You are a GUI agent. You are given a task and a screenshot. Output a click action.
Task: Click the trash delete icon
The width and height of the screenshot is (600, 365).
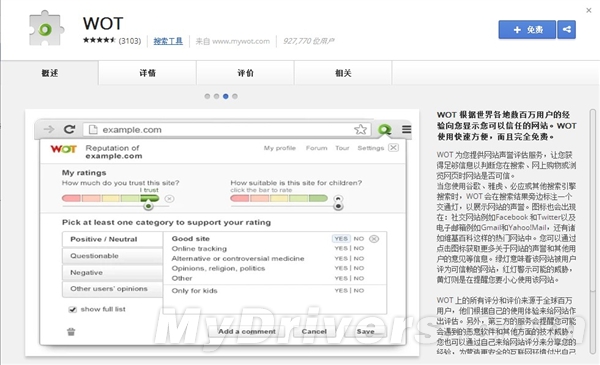tap(71, 332)
